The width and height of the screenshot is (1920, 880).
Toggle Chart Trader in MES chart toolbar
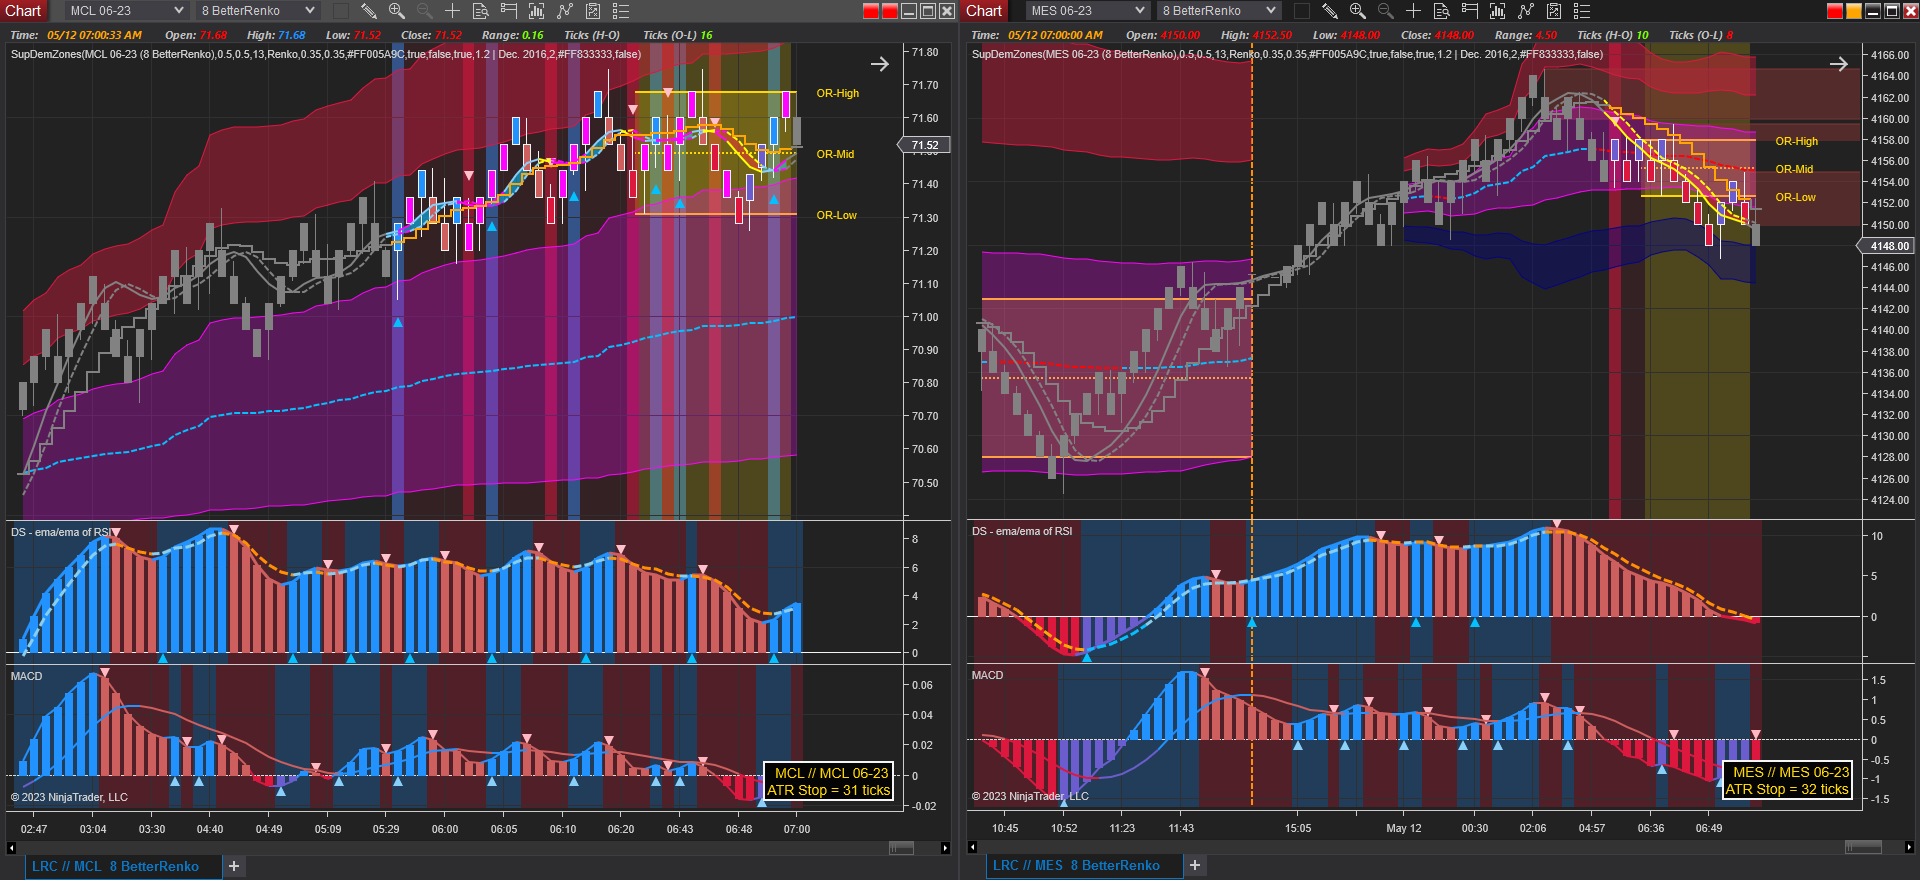coord(1469,11)
